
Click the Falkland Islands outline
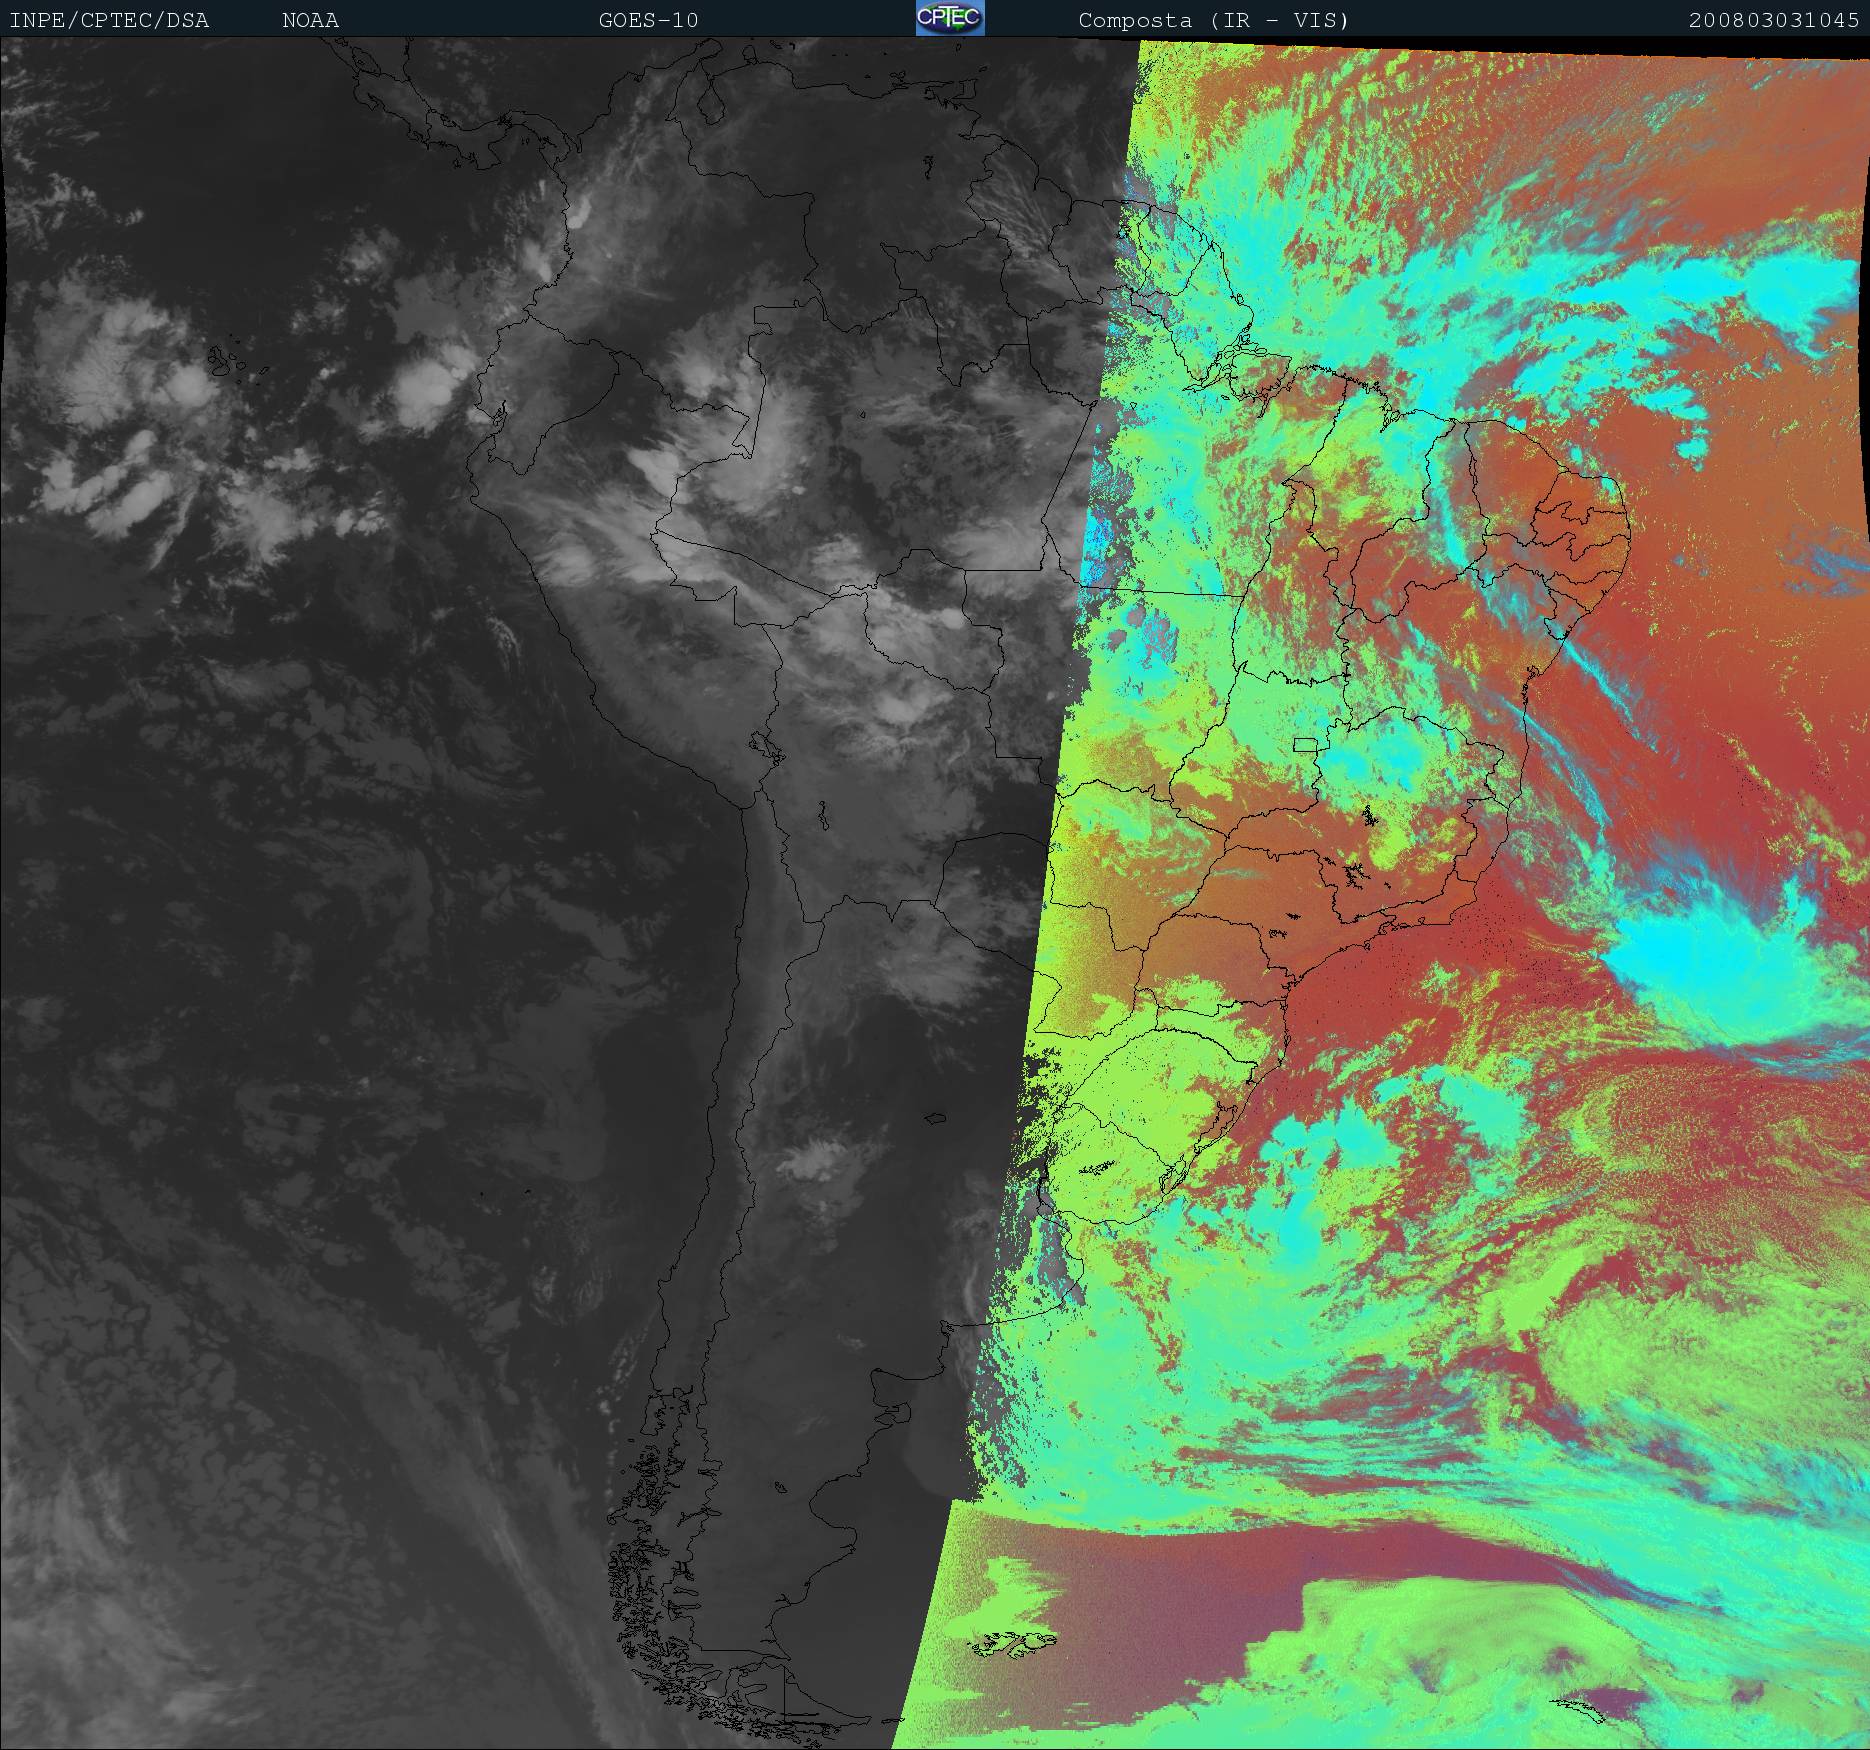[x=1012, y=1643]
